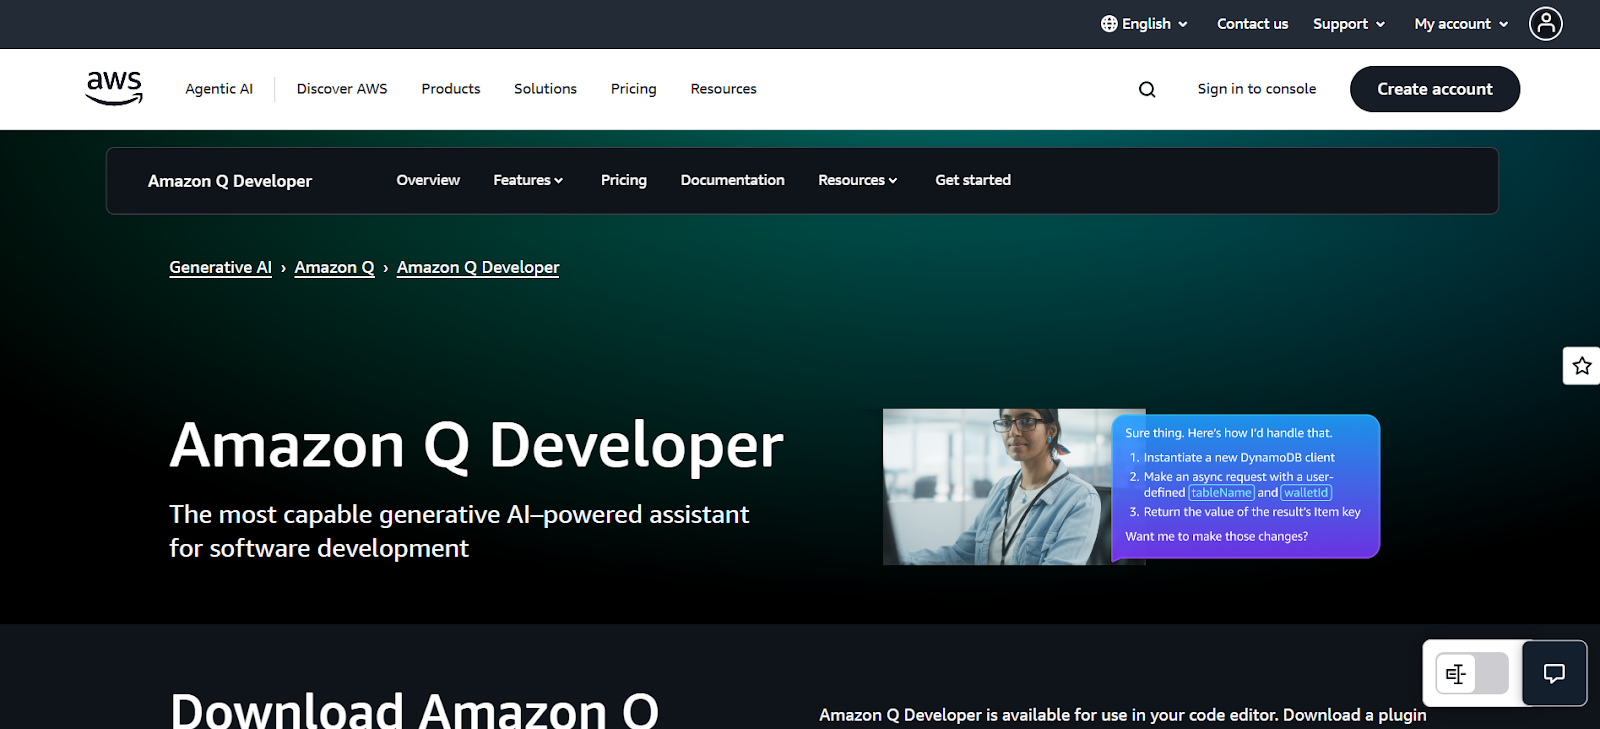Follow the Generative AI breadcrumb link
The image size is (1600, 729).
(220, 267)
